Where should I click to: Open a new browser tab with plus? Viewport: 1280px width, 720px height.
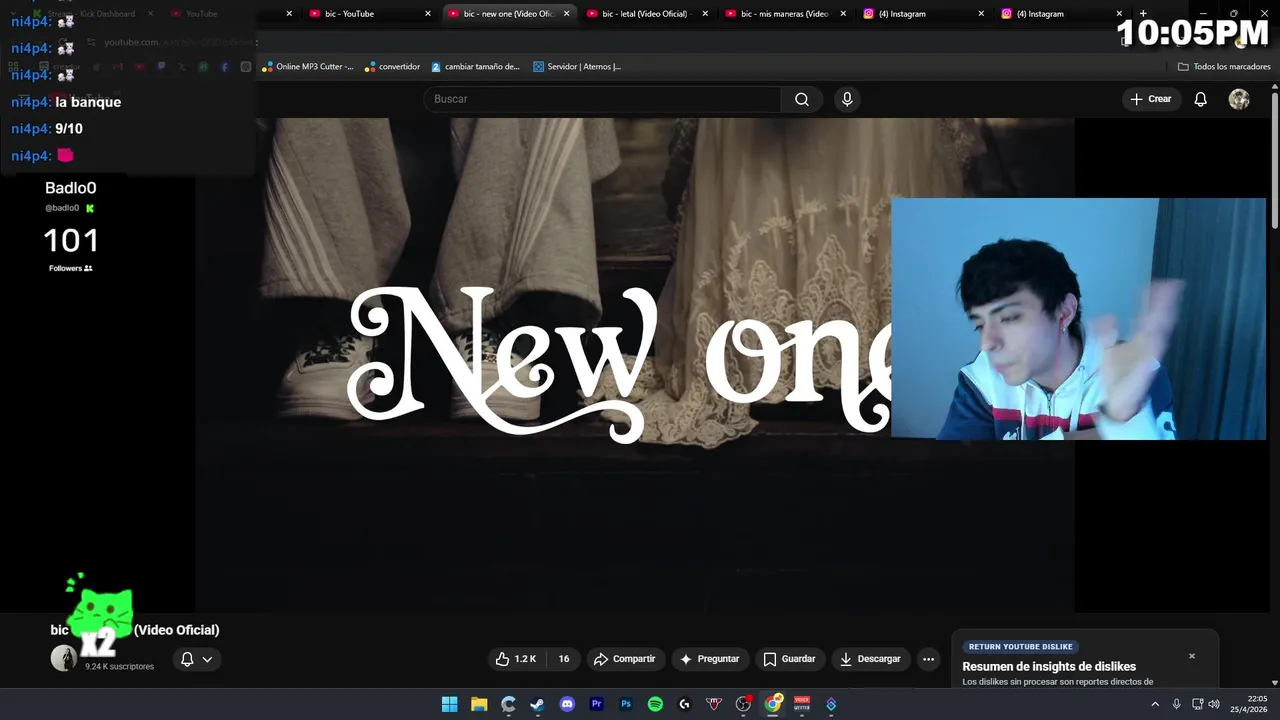(1143, 14)
